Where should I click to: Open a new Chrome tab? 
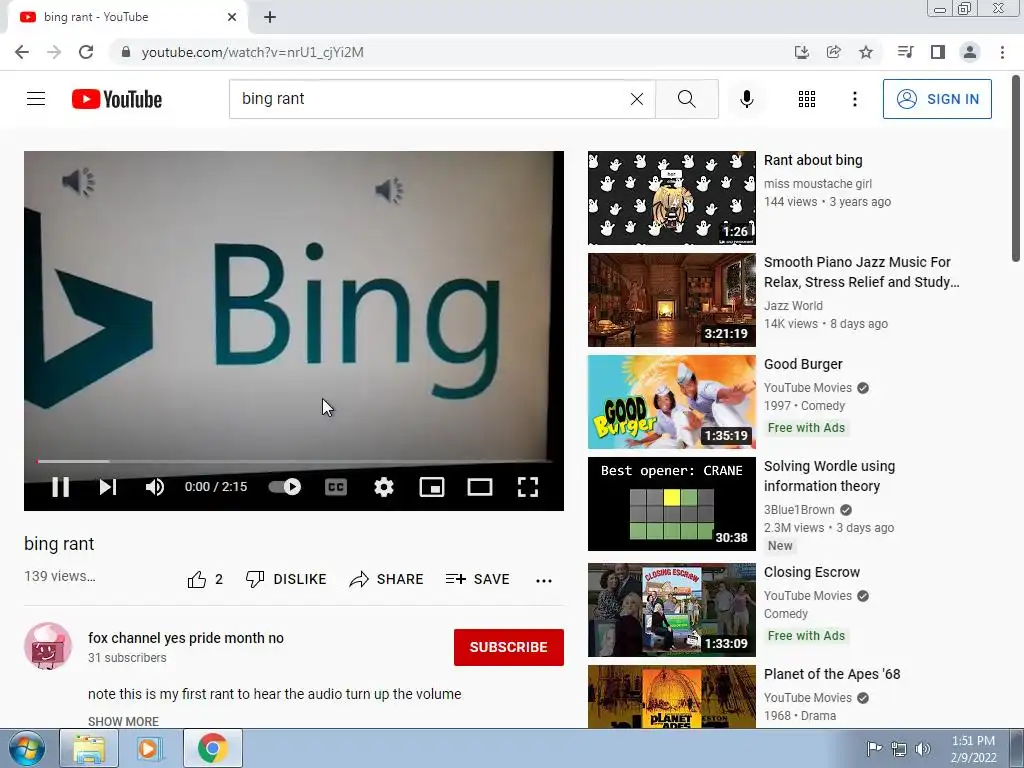[270, 17]
